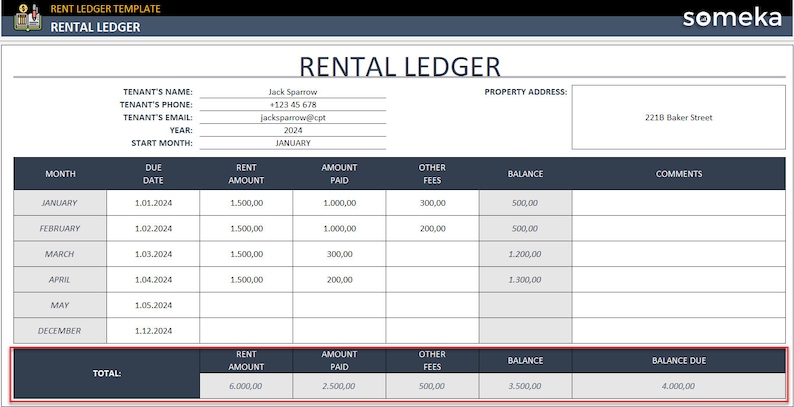Screen dimensions: 794x407
Task: Select due date cell 1.04.2024
Action: tap(153, 279)
